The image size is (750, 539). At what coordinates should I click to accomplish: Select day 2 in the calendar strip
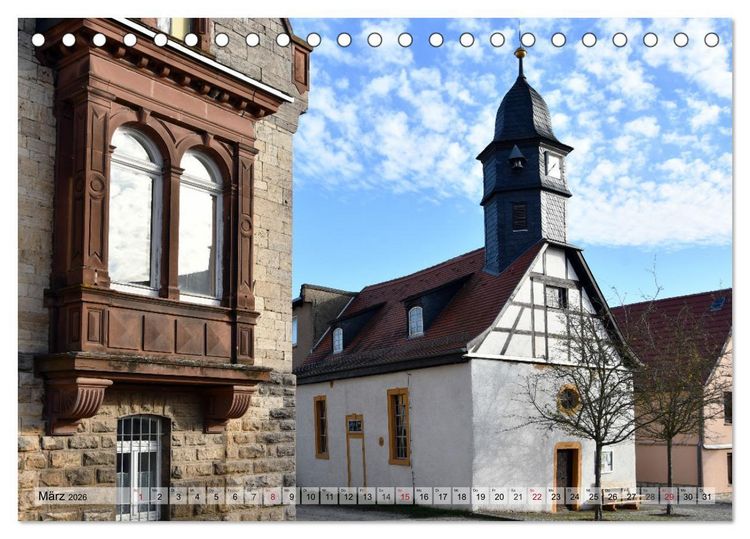tap(159, 496)
